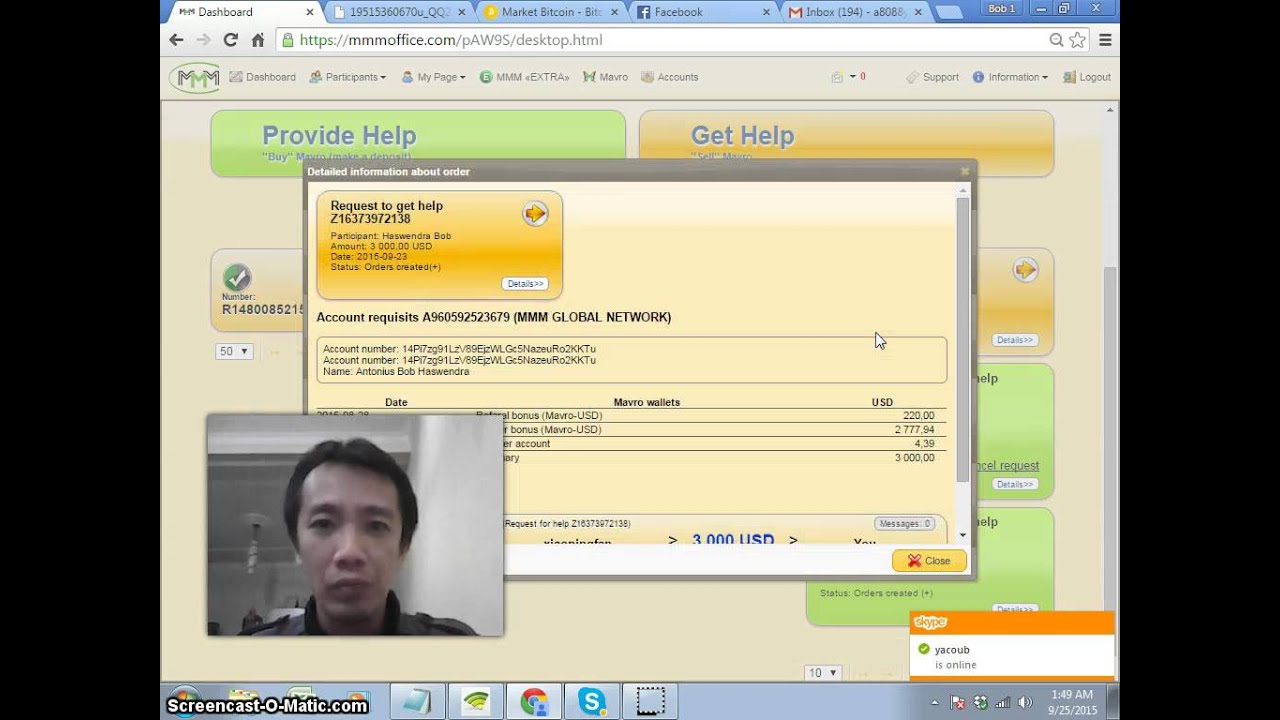This screenshot has width=1280, height=720.
Task: Click the cancel request link
Action: pos(1007,466)
